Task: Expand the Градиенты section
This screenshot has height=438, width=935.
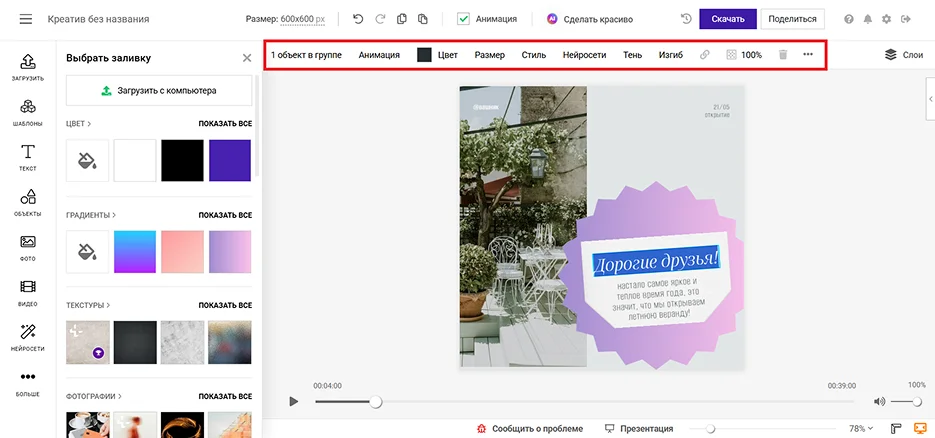Action: pos(92,215)
